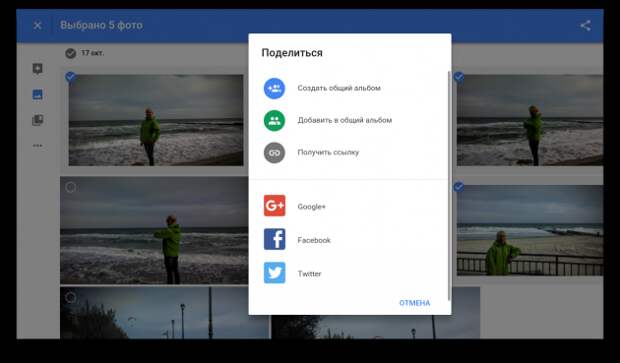This screenshot has width=620, height=363.
Task: Close the photo selection with X
Action: 37,25
